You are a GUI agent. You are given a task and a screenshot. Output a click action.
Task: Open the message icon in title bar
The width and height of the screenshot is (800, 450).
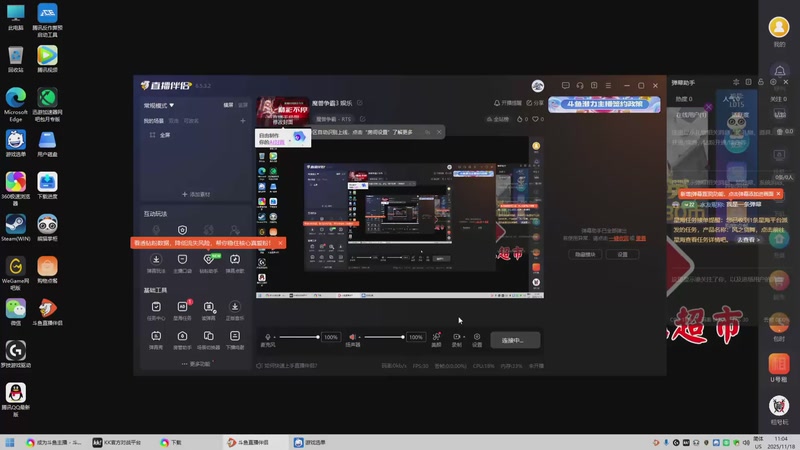[565, 86]
